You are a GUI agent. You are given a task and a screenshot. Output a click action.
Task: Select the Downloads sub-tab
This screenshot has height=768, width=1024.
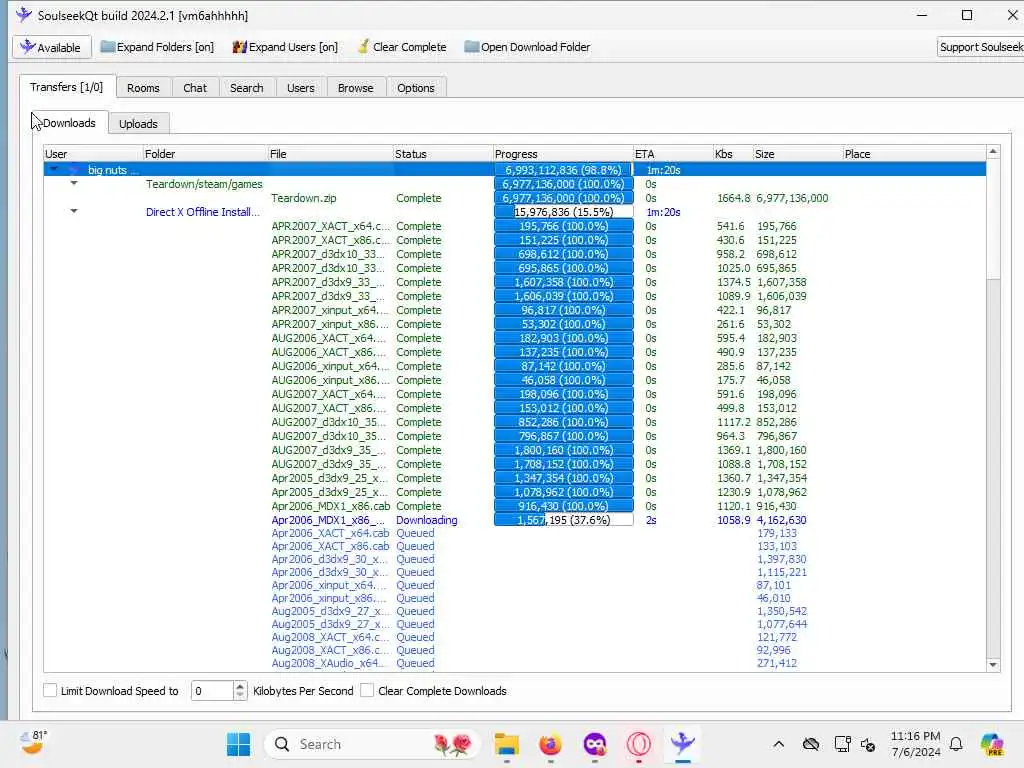point(69,123)
